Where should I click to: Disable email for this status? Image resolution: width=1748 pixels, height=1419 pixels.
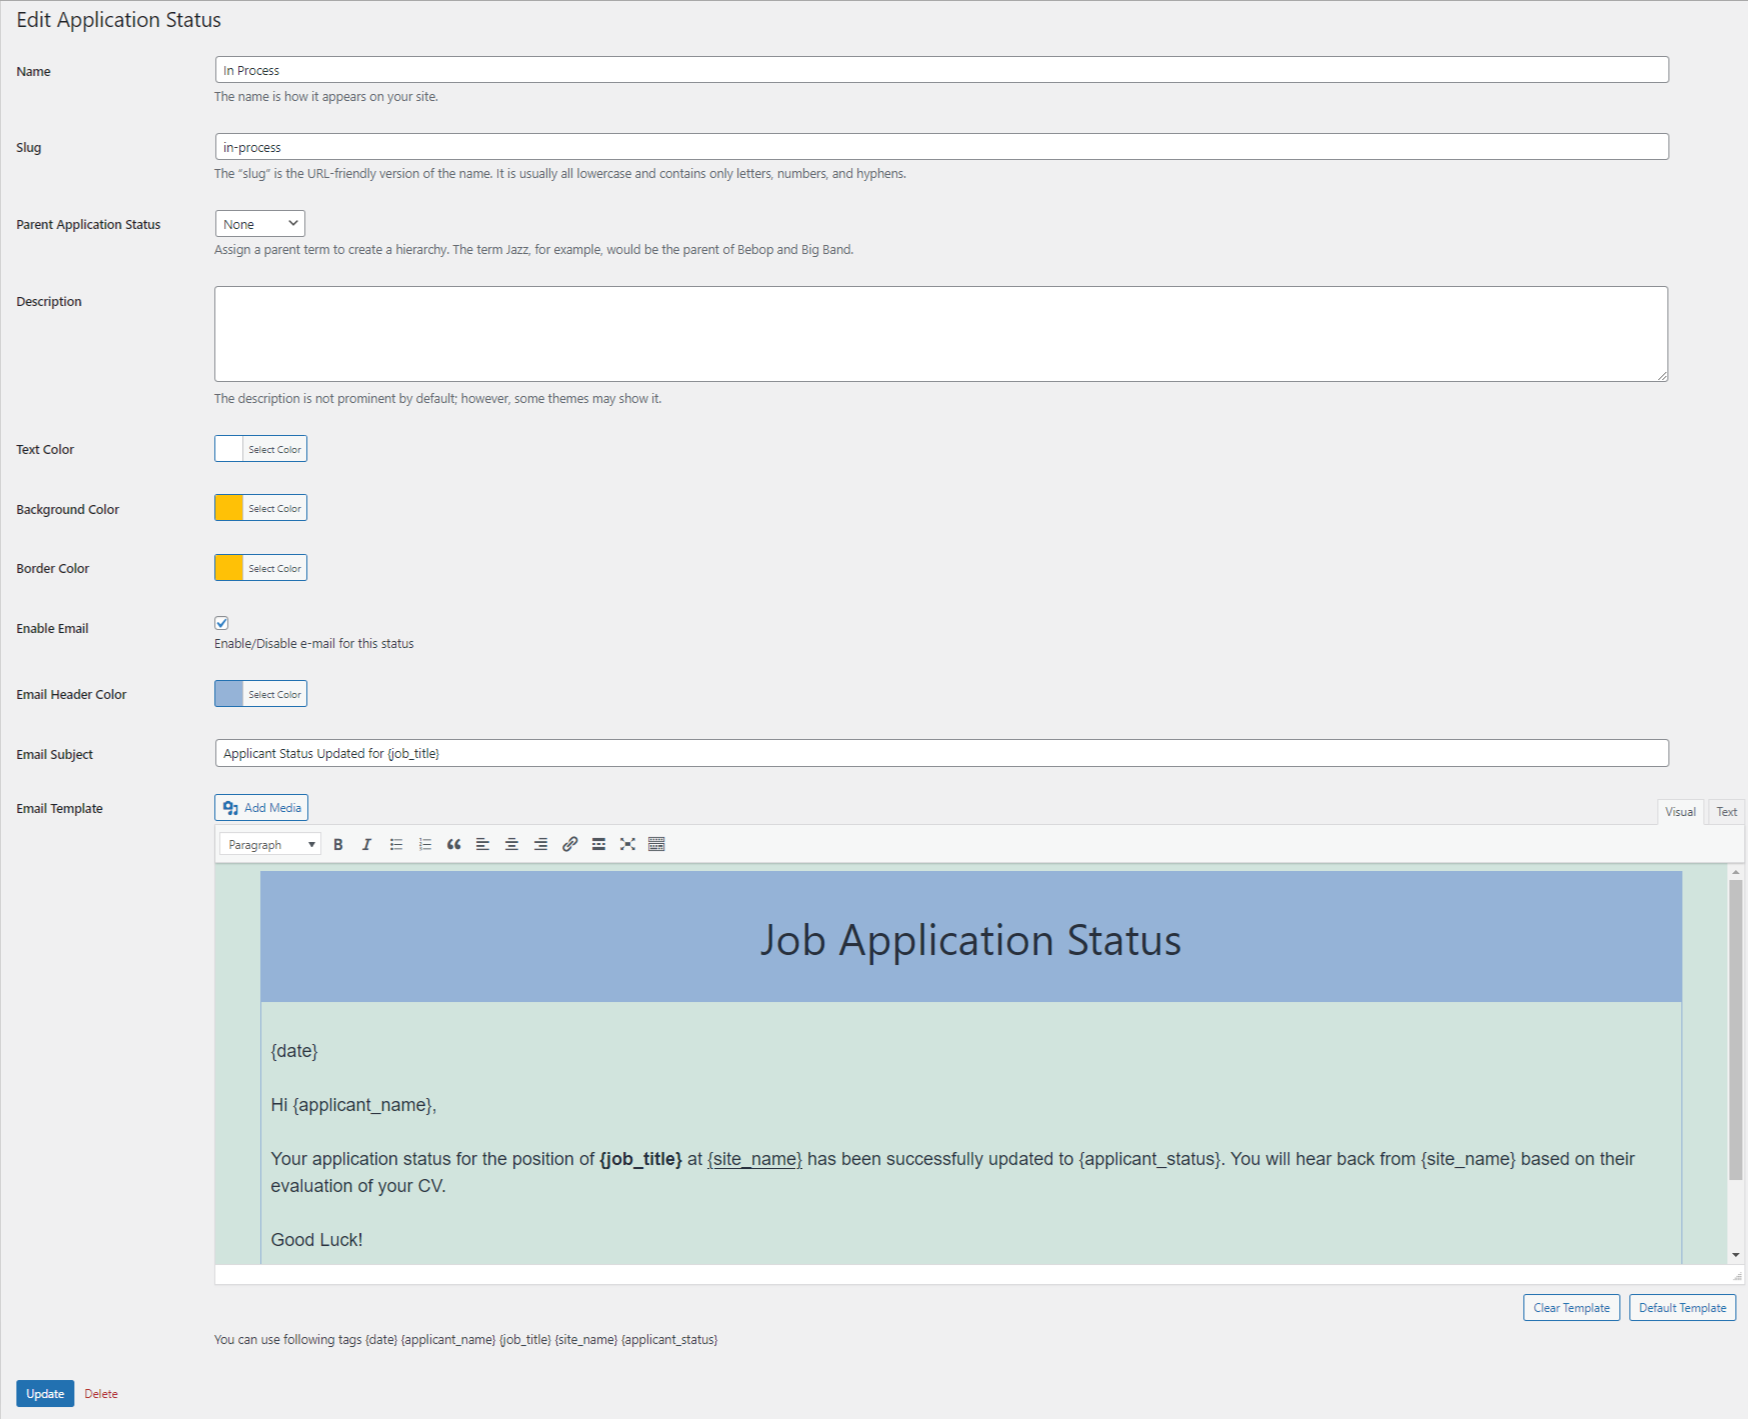pos(221,623)
